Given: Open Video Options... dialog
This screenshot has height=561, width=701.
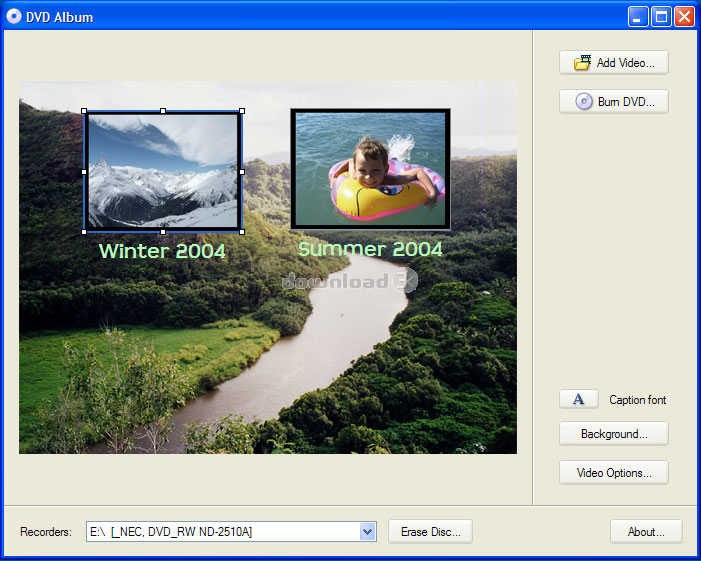Looking at the screenshot, I should (x=614, y=473).
